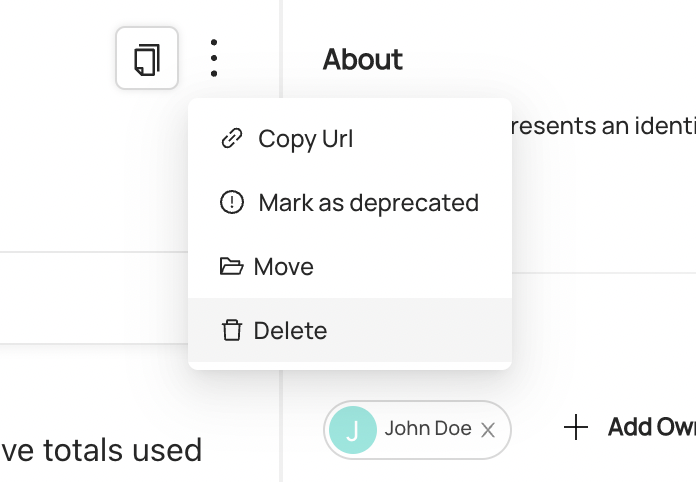This screenshot has height=482, width=696.
Task: Open the three-dot more options menu
Action: (x=214, y=59)
